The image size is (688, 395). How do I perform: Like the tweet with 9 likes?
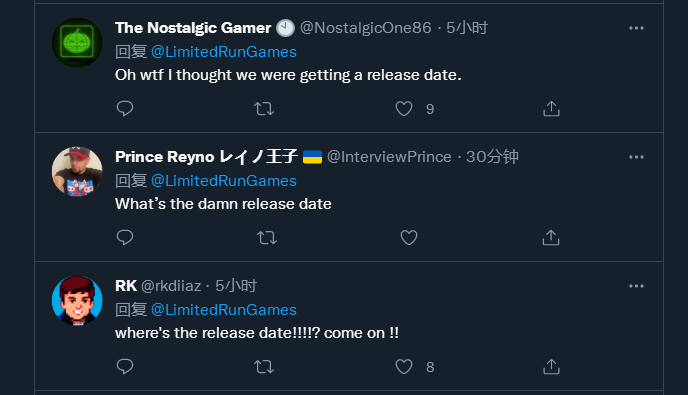404,108
